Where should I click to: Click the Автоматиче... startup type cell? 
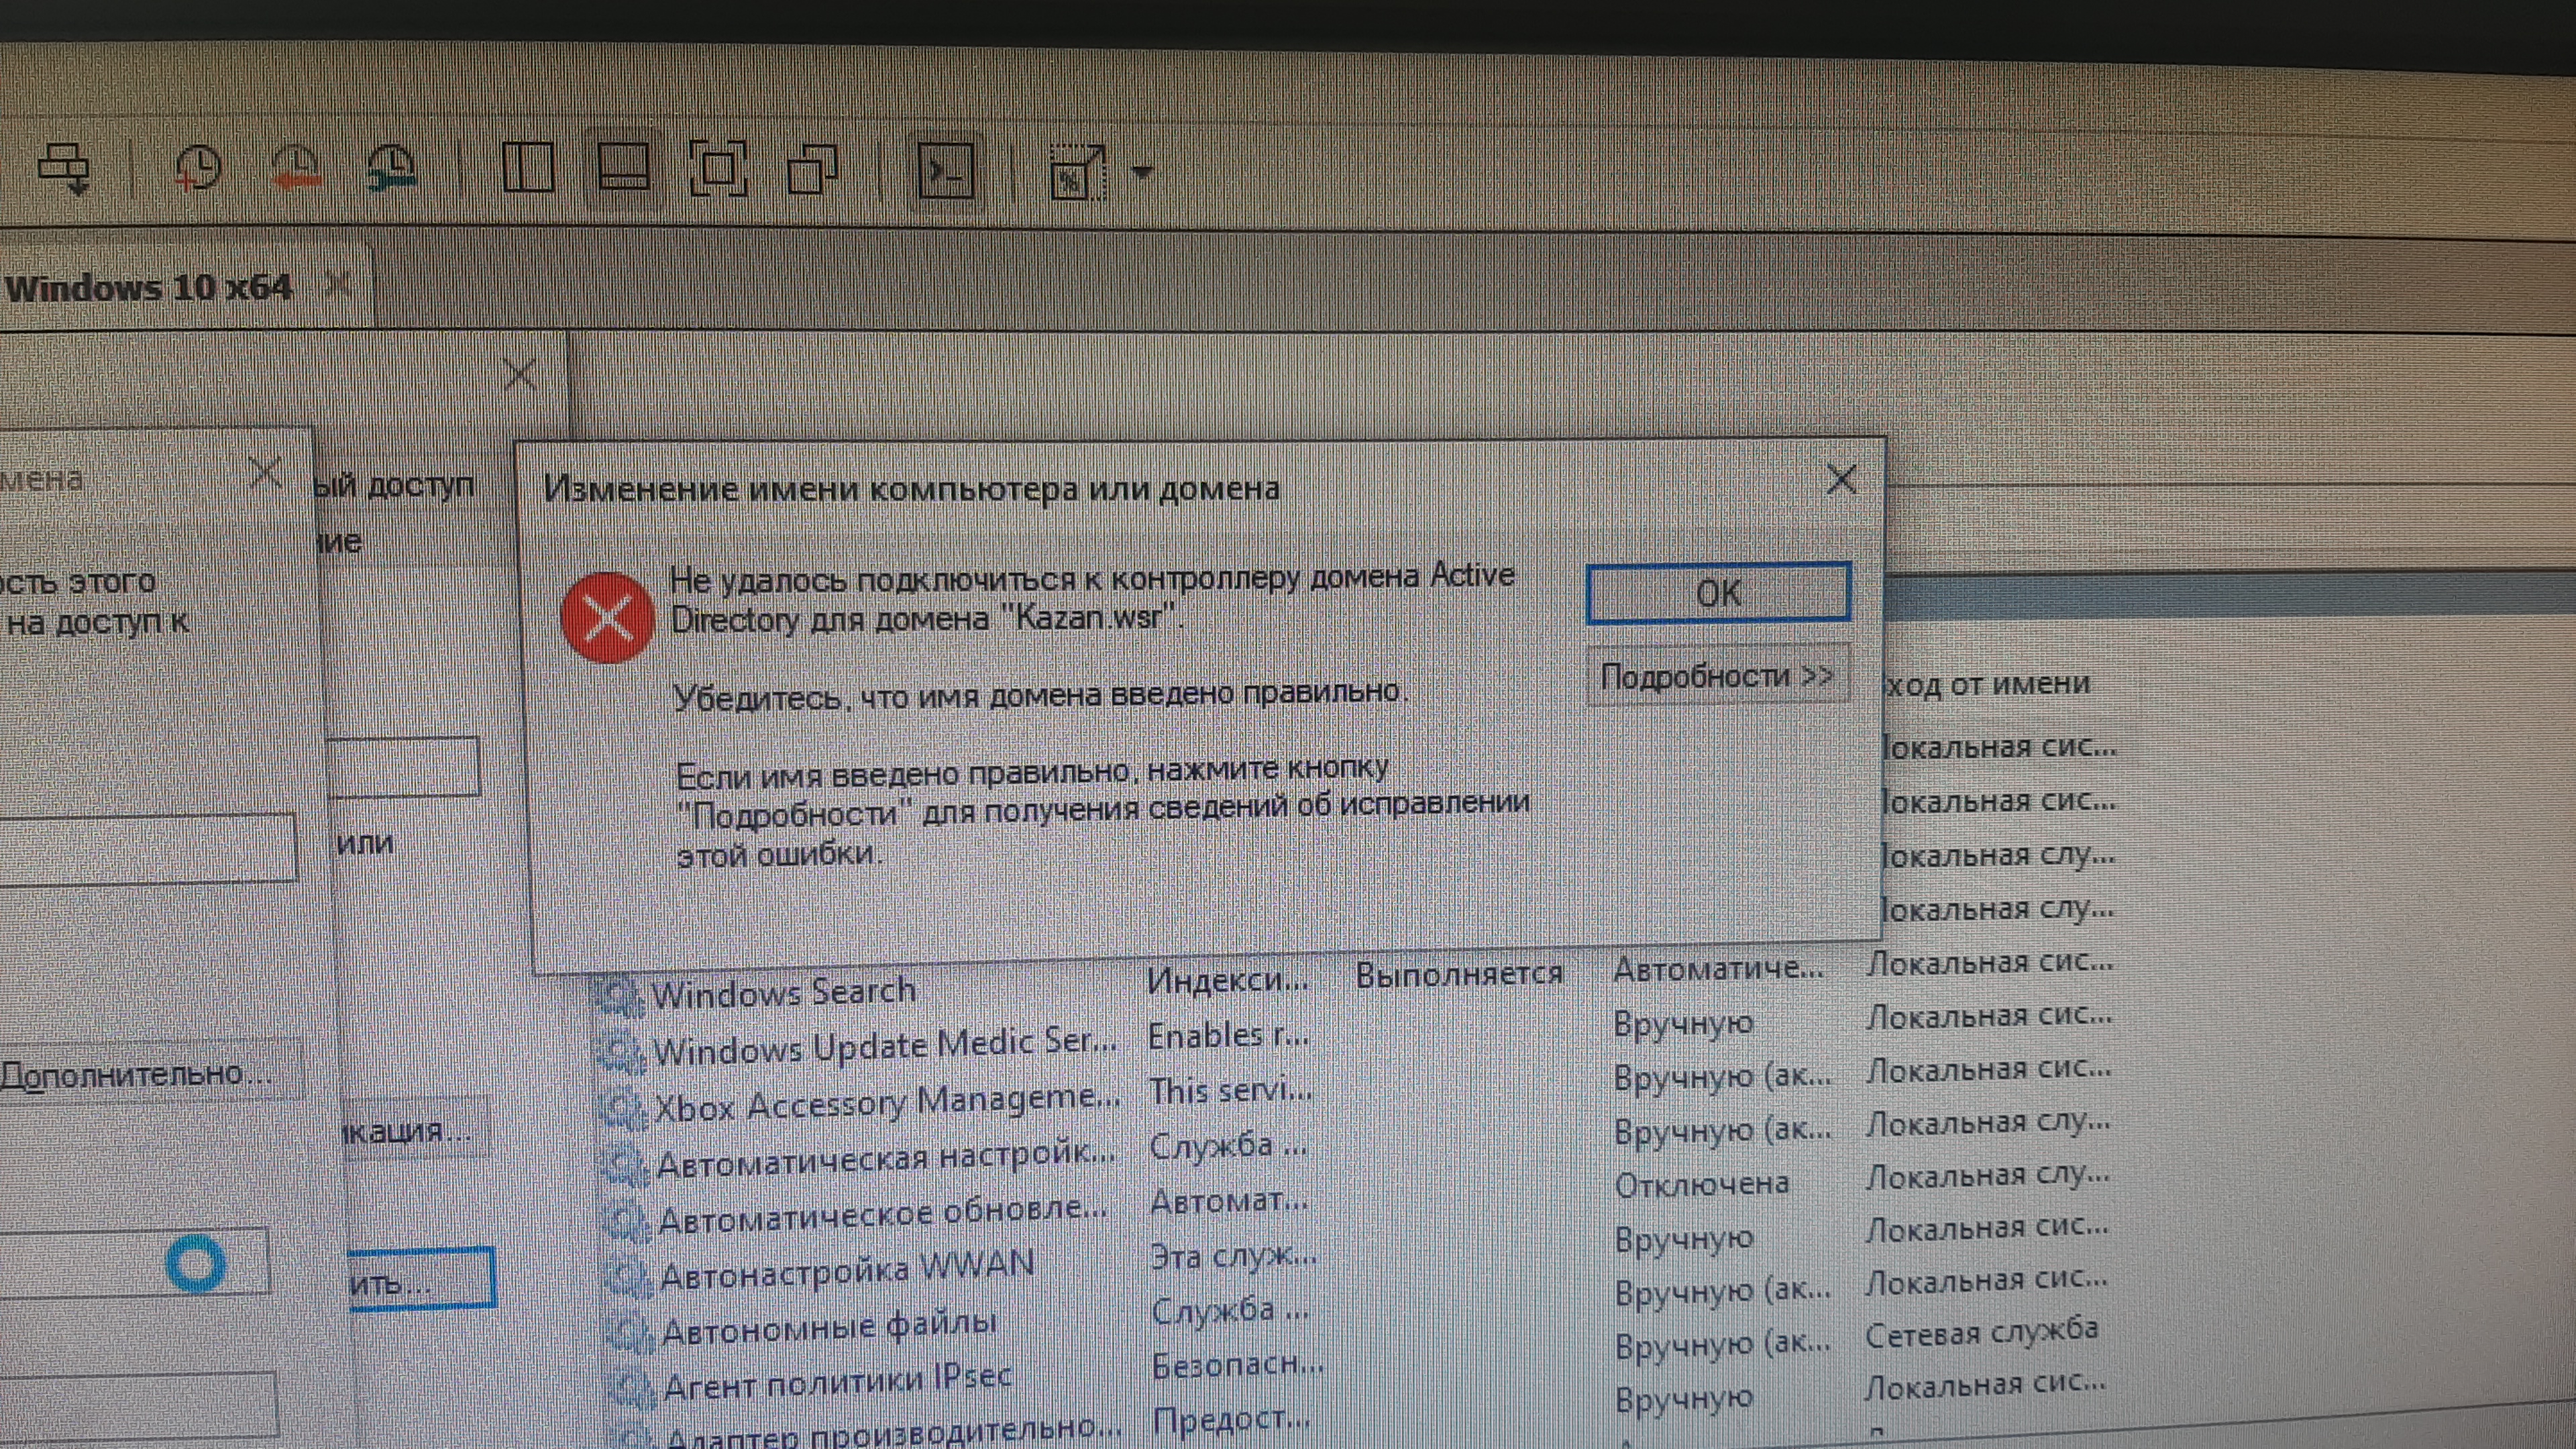point(1718,968)
